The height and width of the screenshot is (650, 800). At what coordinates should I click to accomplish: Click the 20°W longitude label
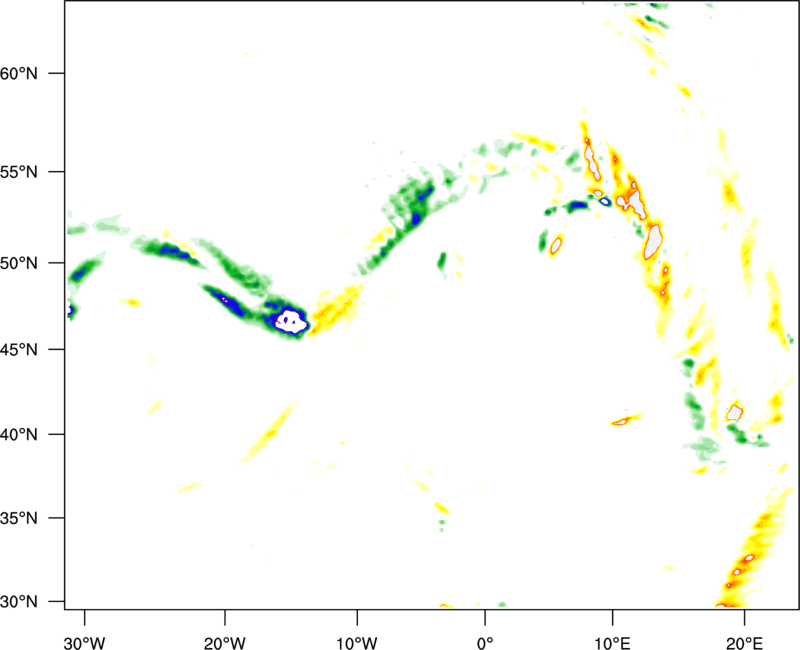[224, 643]
